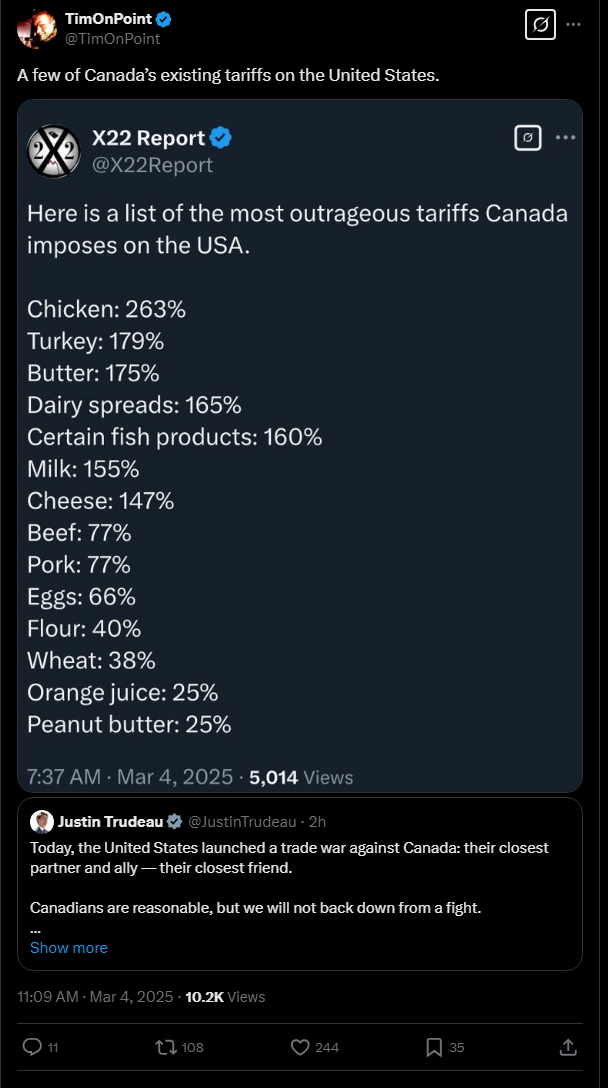
Task: Bookmark this post
Action: click(x=434, y=1047)
